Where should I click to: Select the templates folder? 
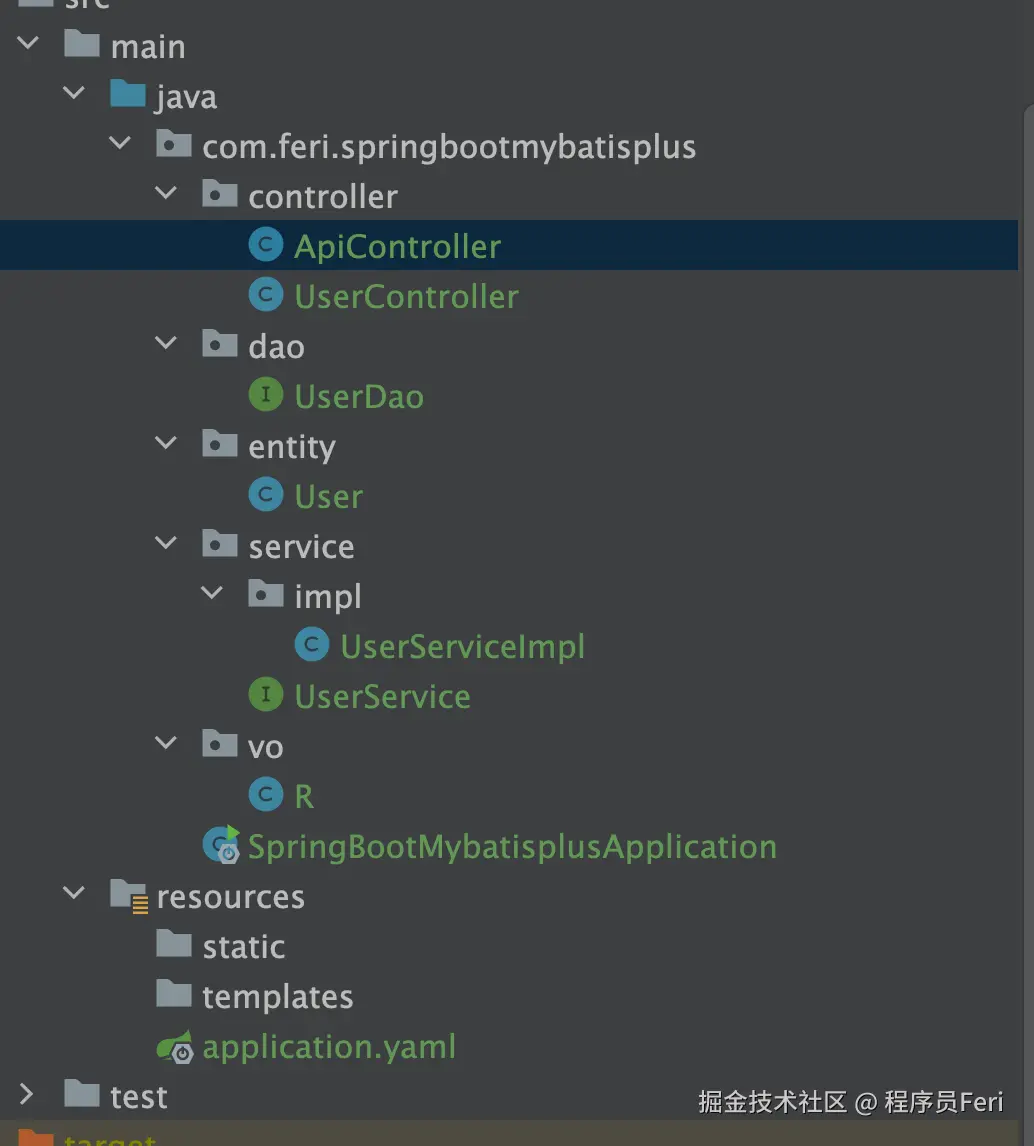(277, 997)
